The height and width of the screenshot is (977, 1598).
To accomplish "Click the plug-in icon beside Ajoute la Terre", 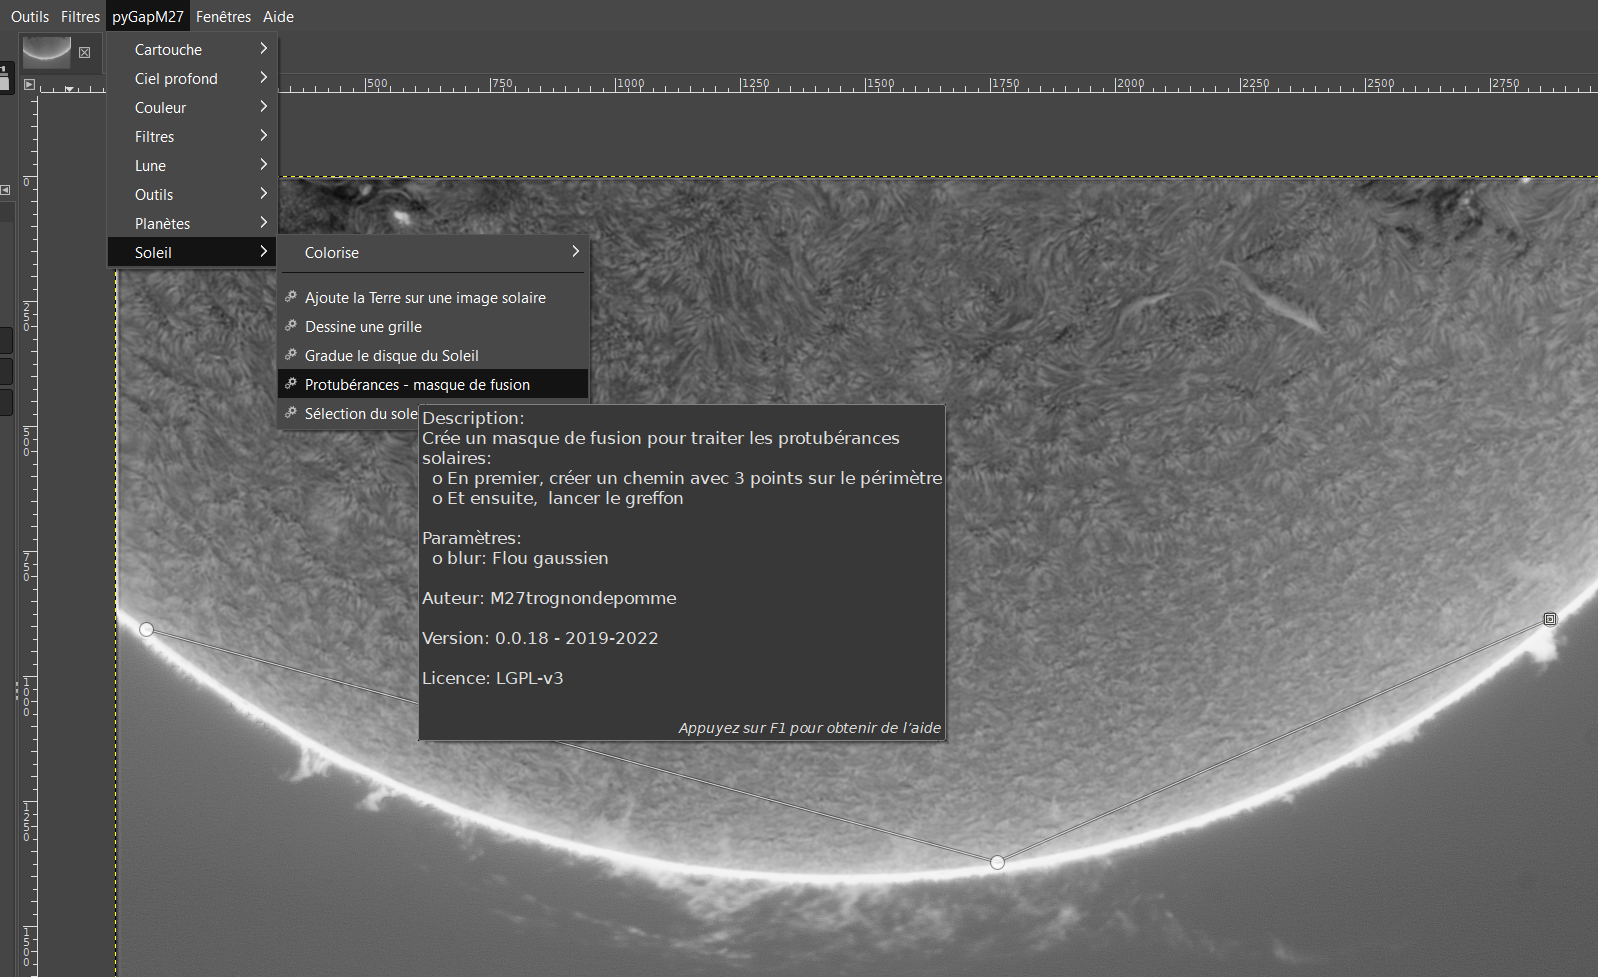I will (291, 297).
